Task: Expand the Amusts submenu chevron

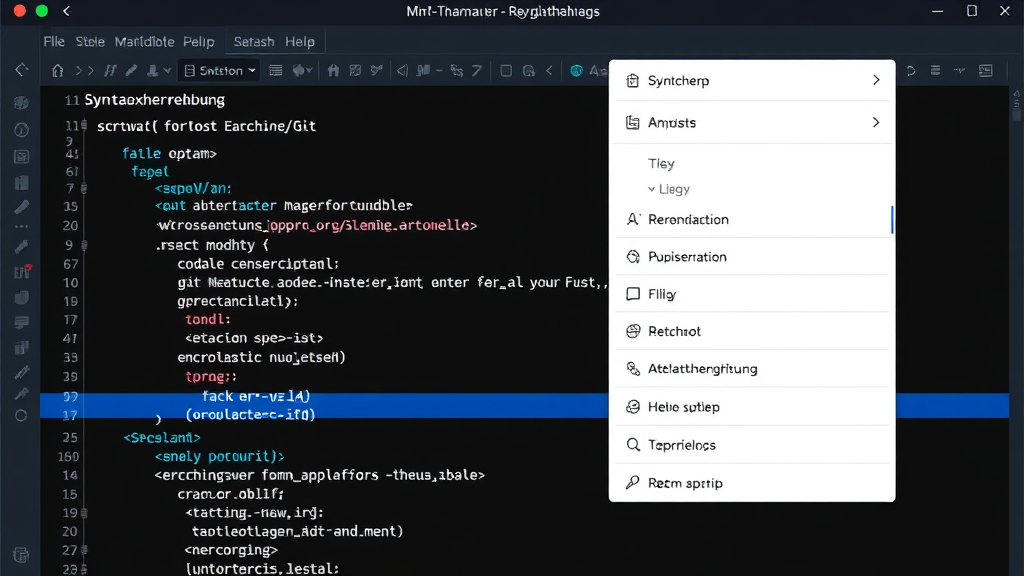Action: tap(876, 122)
